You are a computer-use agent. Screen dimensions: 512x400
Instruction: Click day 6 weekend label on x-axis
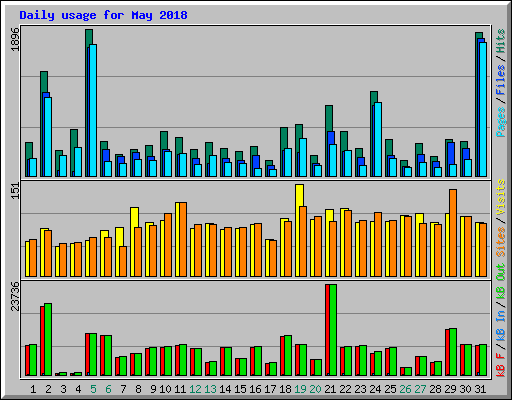pyautogui.click(x=108, y=389)
